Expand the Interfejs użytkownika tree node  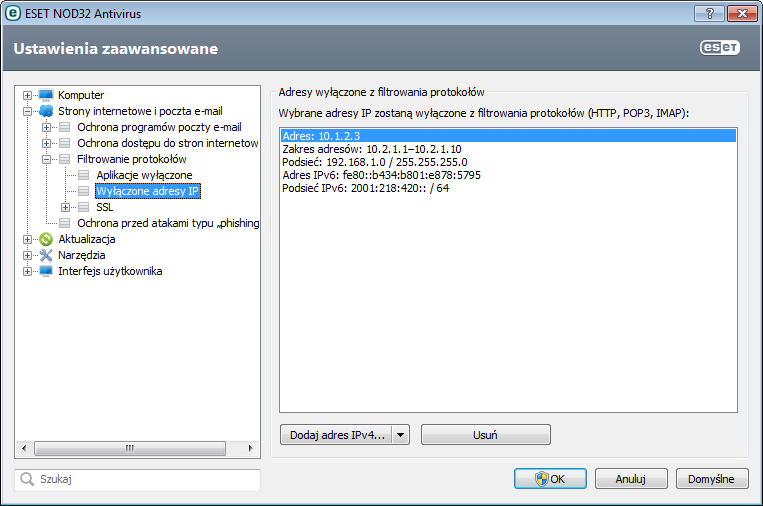coord(27,271)
